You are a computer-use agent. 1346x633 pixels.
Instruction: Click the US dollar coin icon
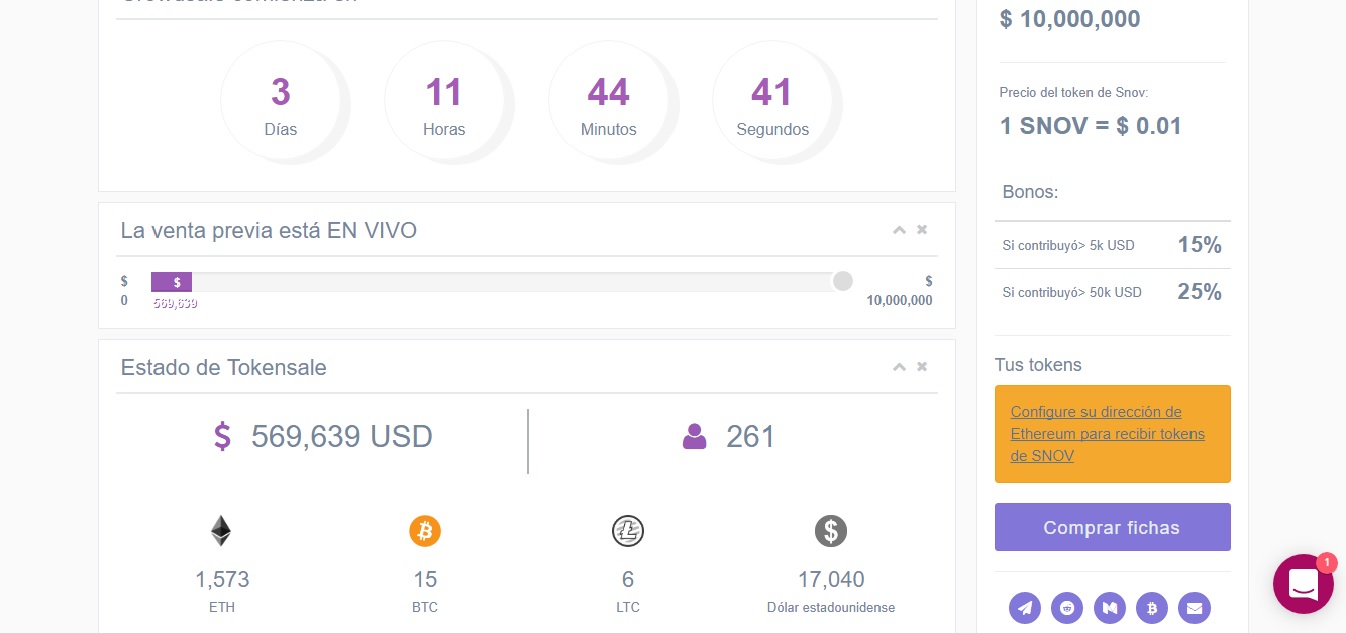tap(831, 531)
